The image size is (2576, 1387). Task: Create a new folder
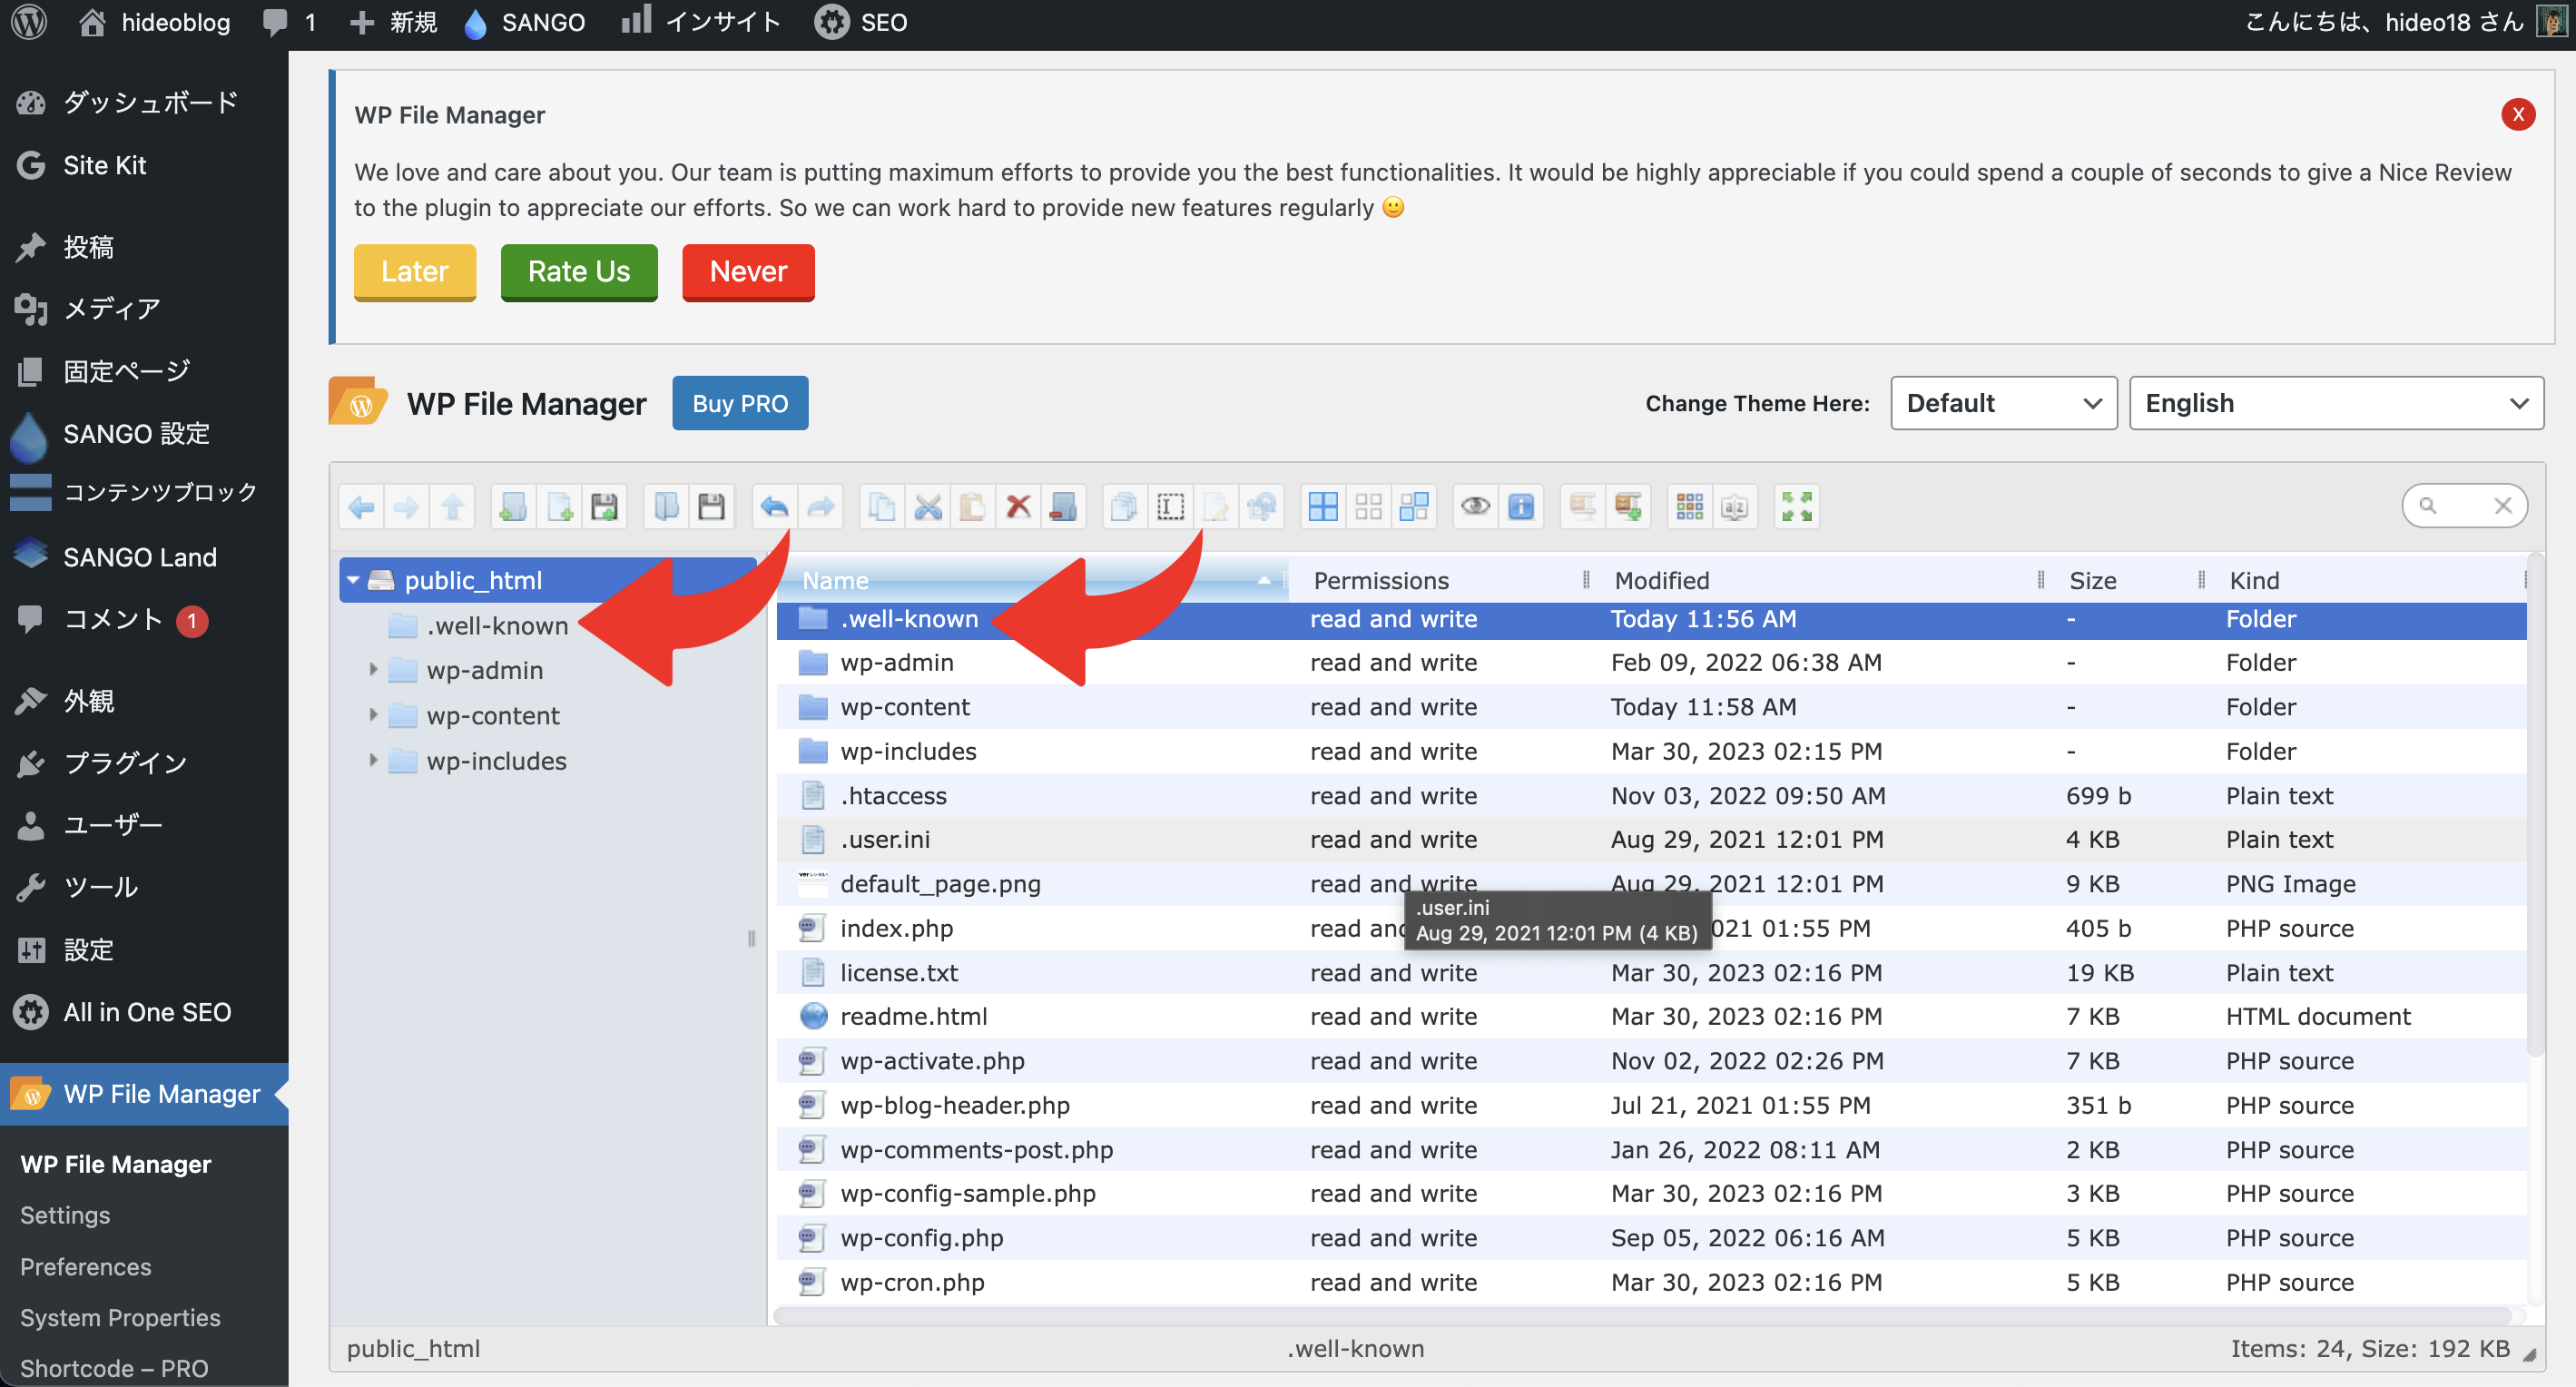click(513, 507)
